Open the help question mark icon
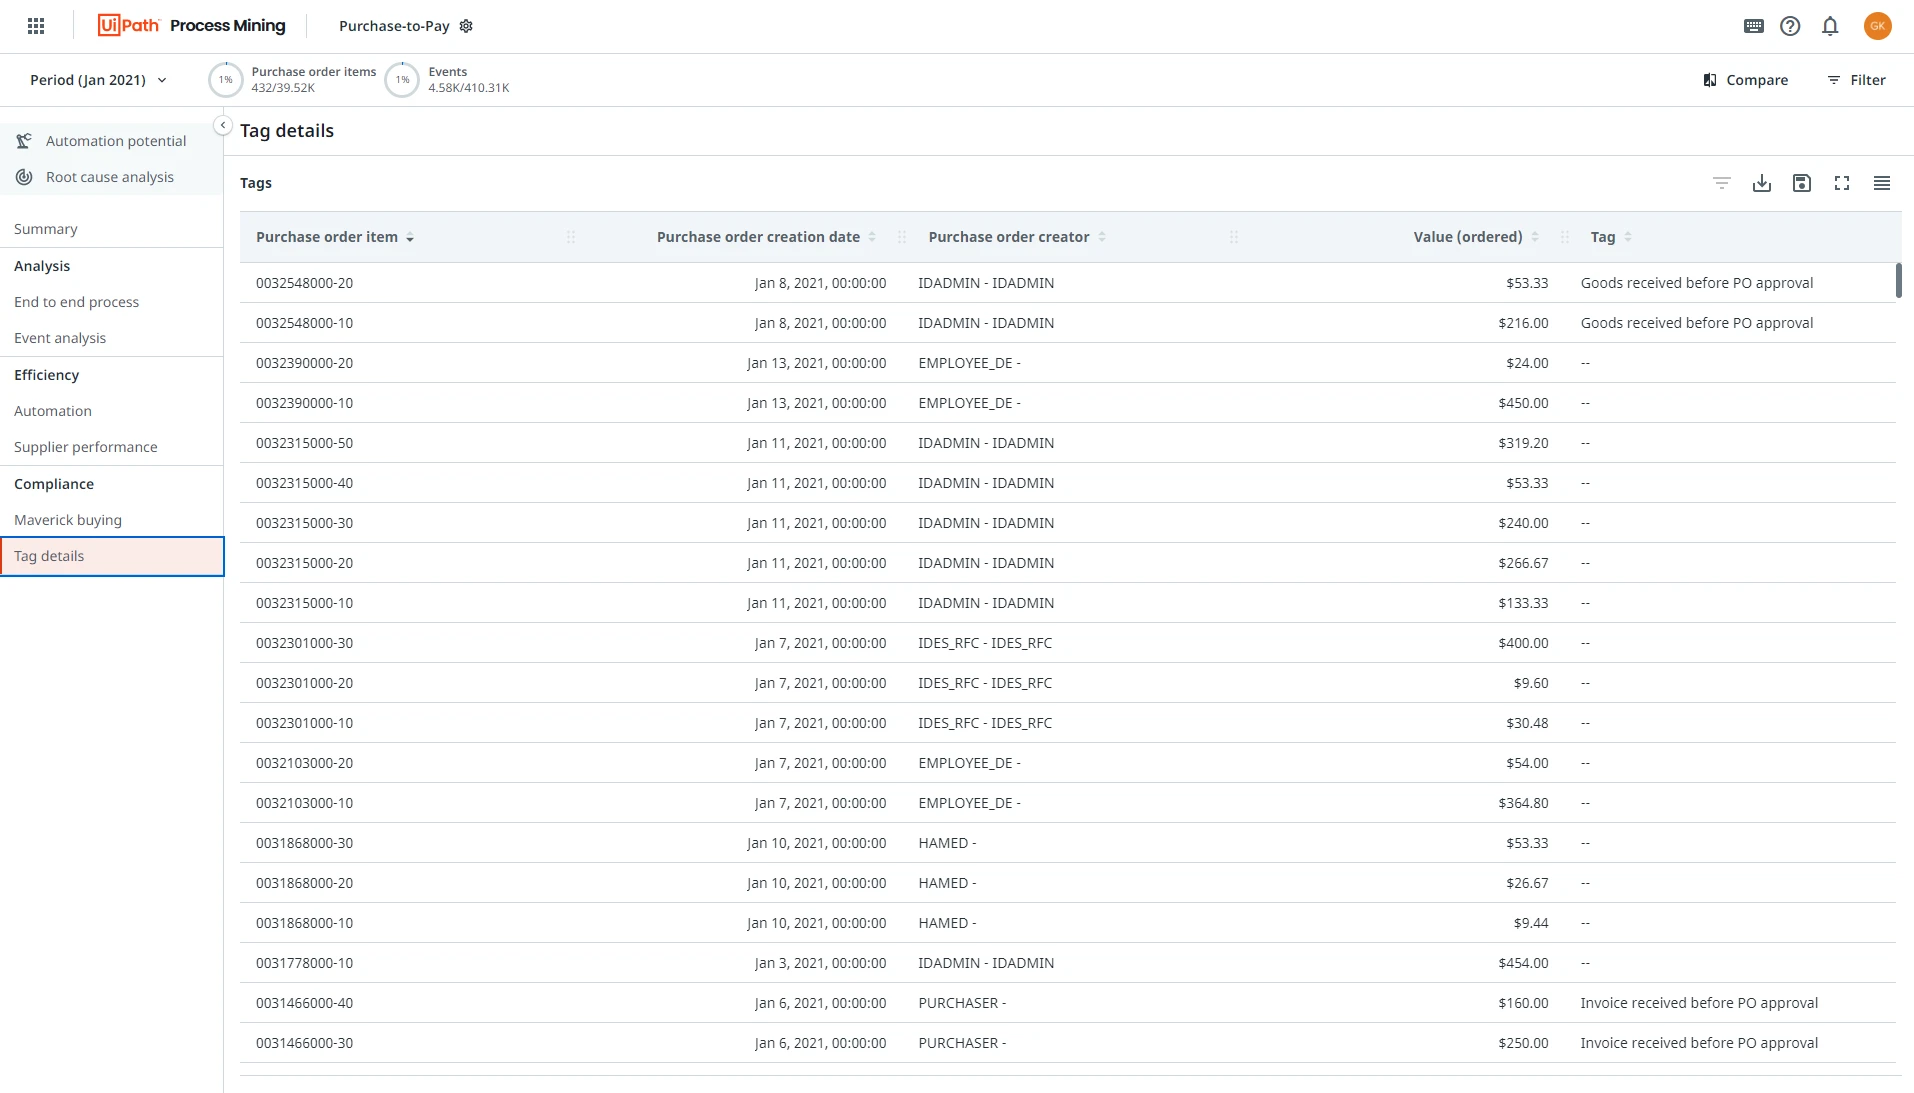Viewport: 1914px width, 1093px height. click(1790, 26)
